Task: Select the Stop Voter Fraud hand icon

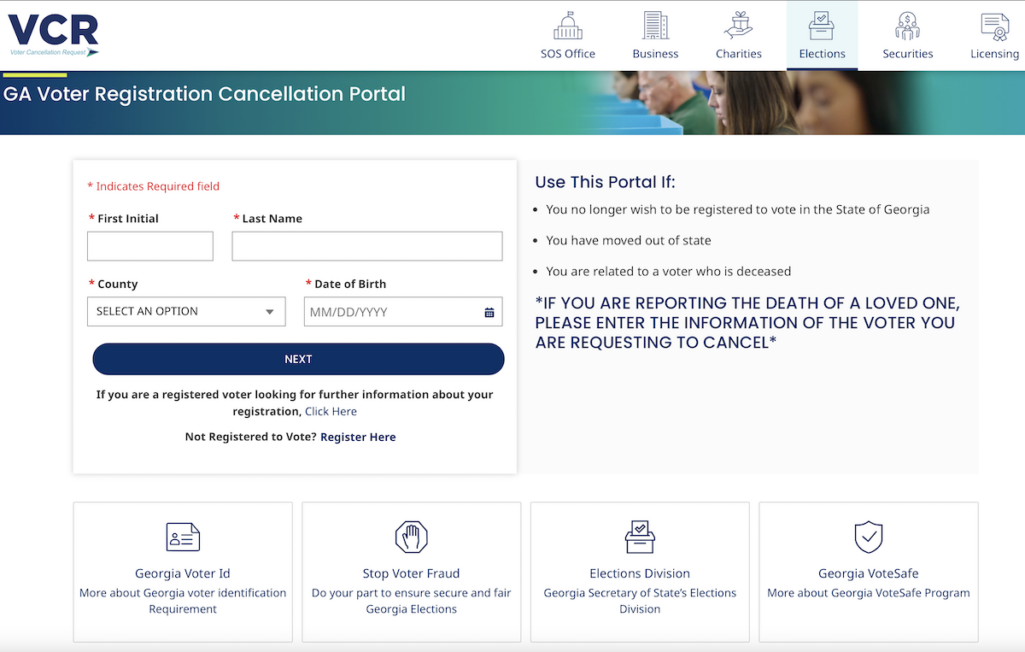Action: (x=410, y=536)
